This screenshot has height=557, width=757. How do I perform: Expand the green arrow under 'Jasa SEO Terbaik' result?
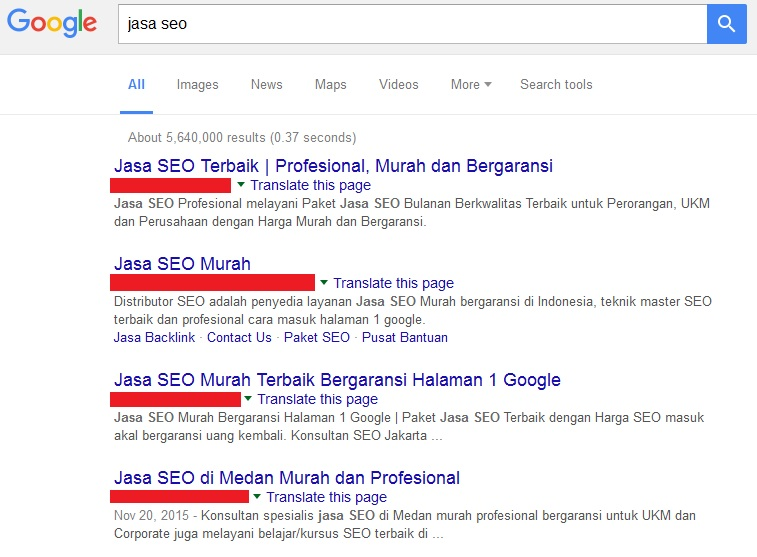point(241,184)
